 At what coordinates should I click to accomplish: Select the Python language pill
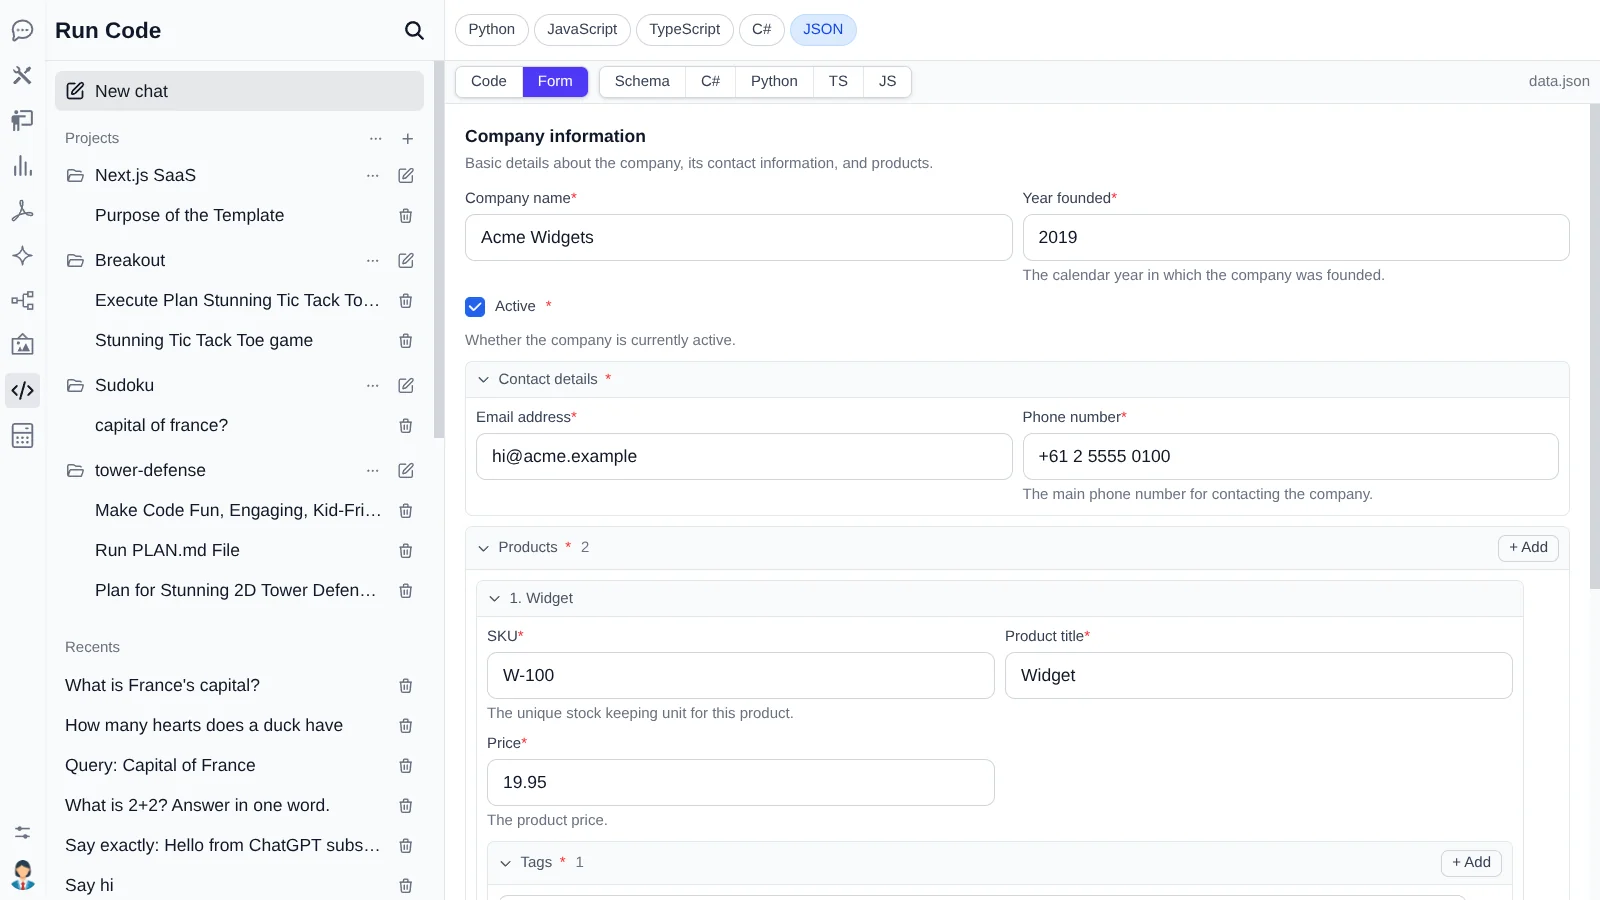click(492, 30)
